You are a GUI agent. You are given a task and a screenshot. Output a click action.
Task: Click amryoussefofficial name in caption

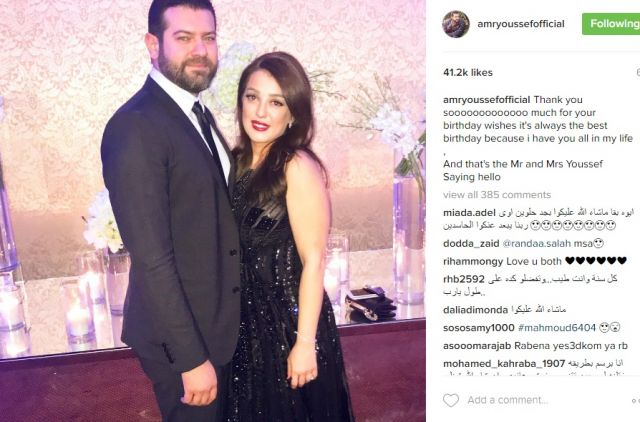[487, 100]
